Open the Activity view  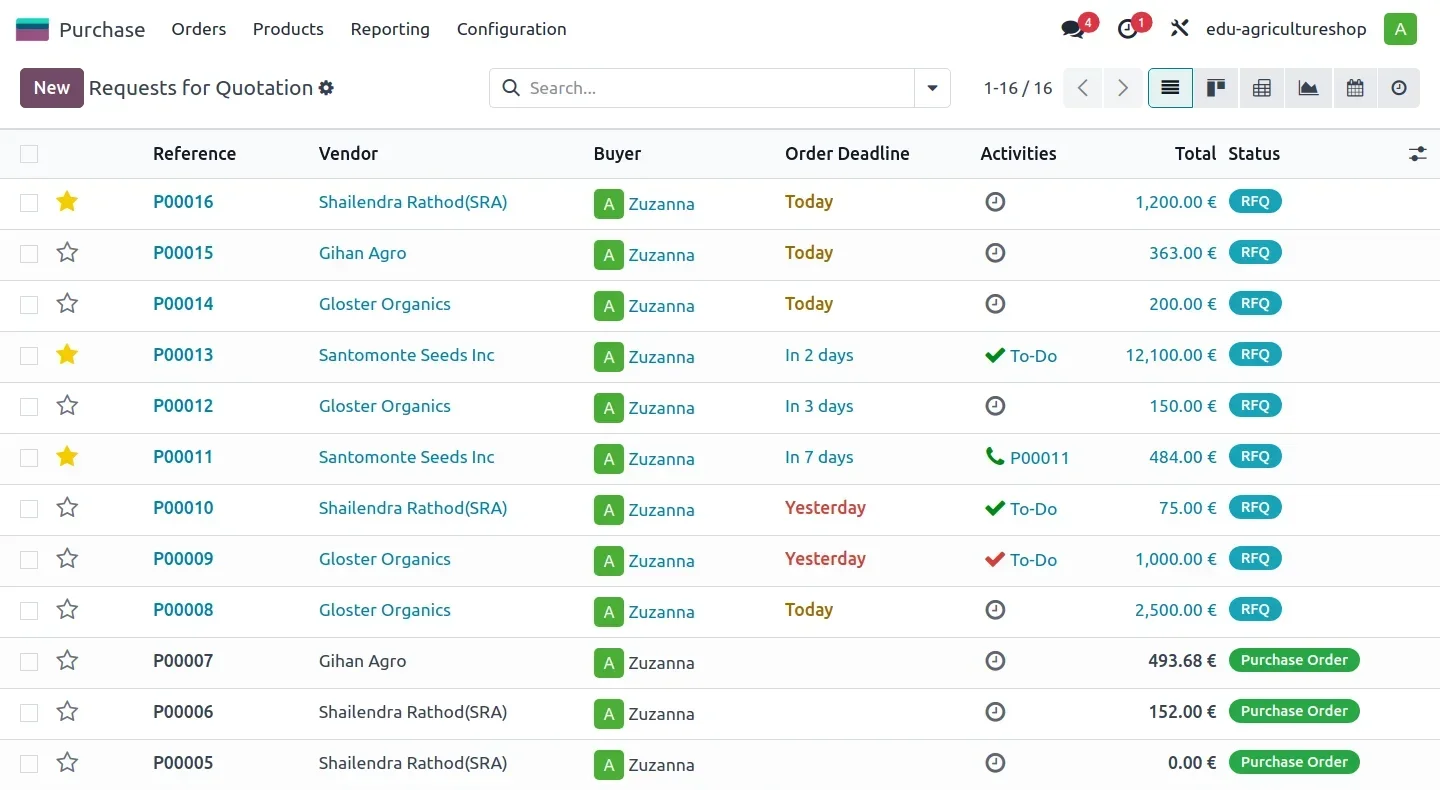point(1399,88)
